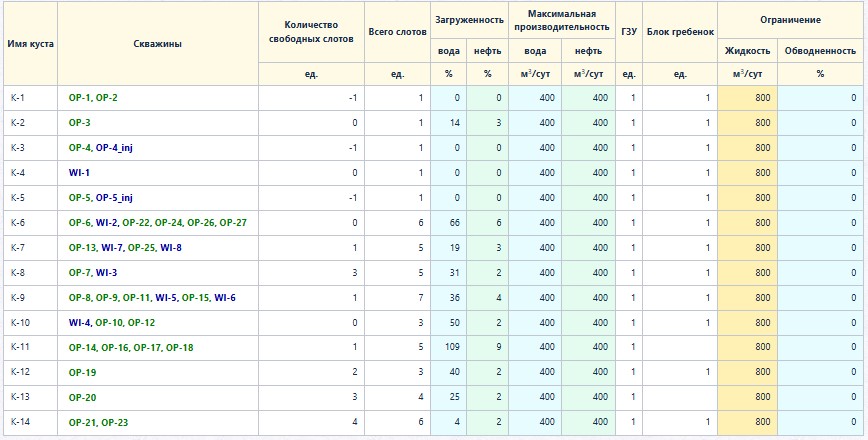The image size is (868, 440).
Task: Select row name K-11
Action: (20, 348)
